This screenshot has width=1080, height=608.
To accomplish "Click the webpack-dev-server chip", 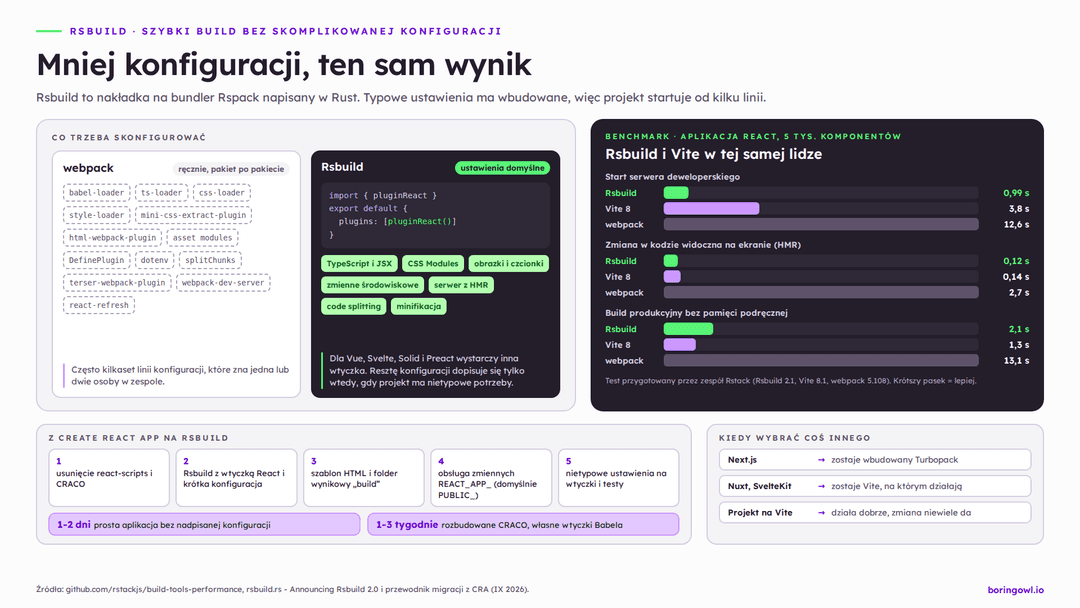I will (x=223, y=282).
